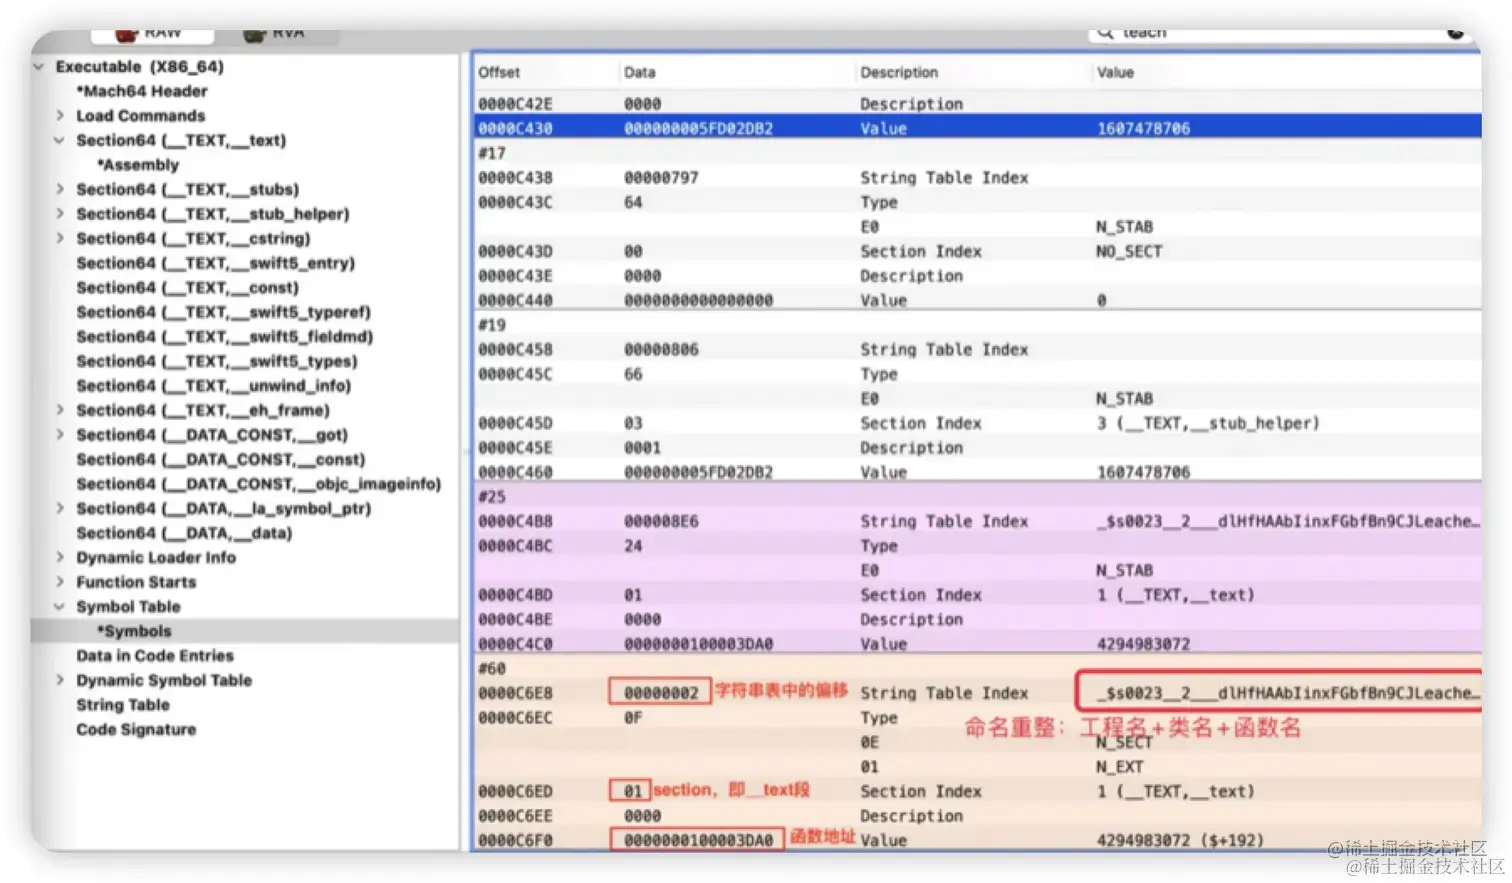Collapse the Executable (X86_64) tree root
The height and width of the screenshot is (883, 1512).
[x=39, y=67]
